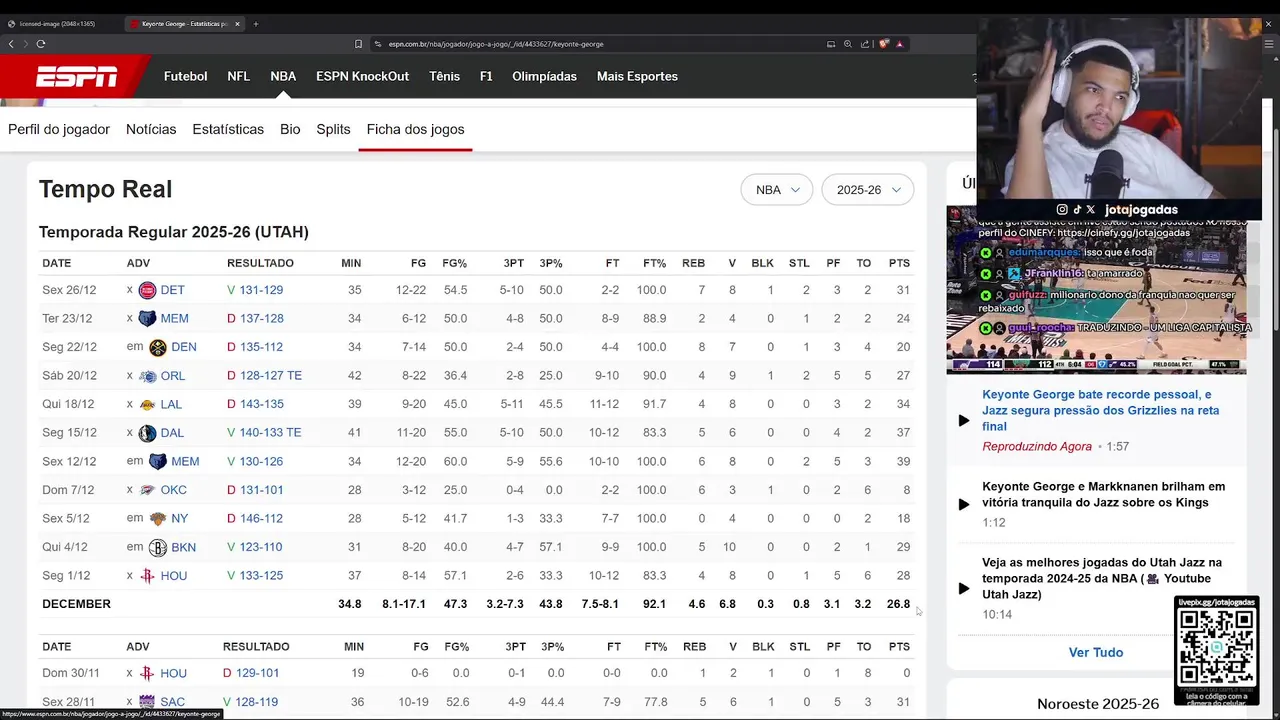
Task: Click Rockets logo in Dom 30/11 row
Action: tap(147, 673)
